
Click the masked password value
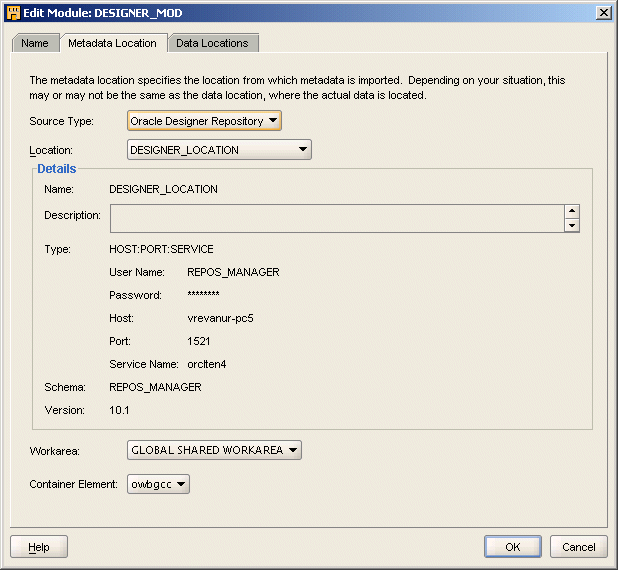pyautogui.click(x=203, y=294)
